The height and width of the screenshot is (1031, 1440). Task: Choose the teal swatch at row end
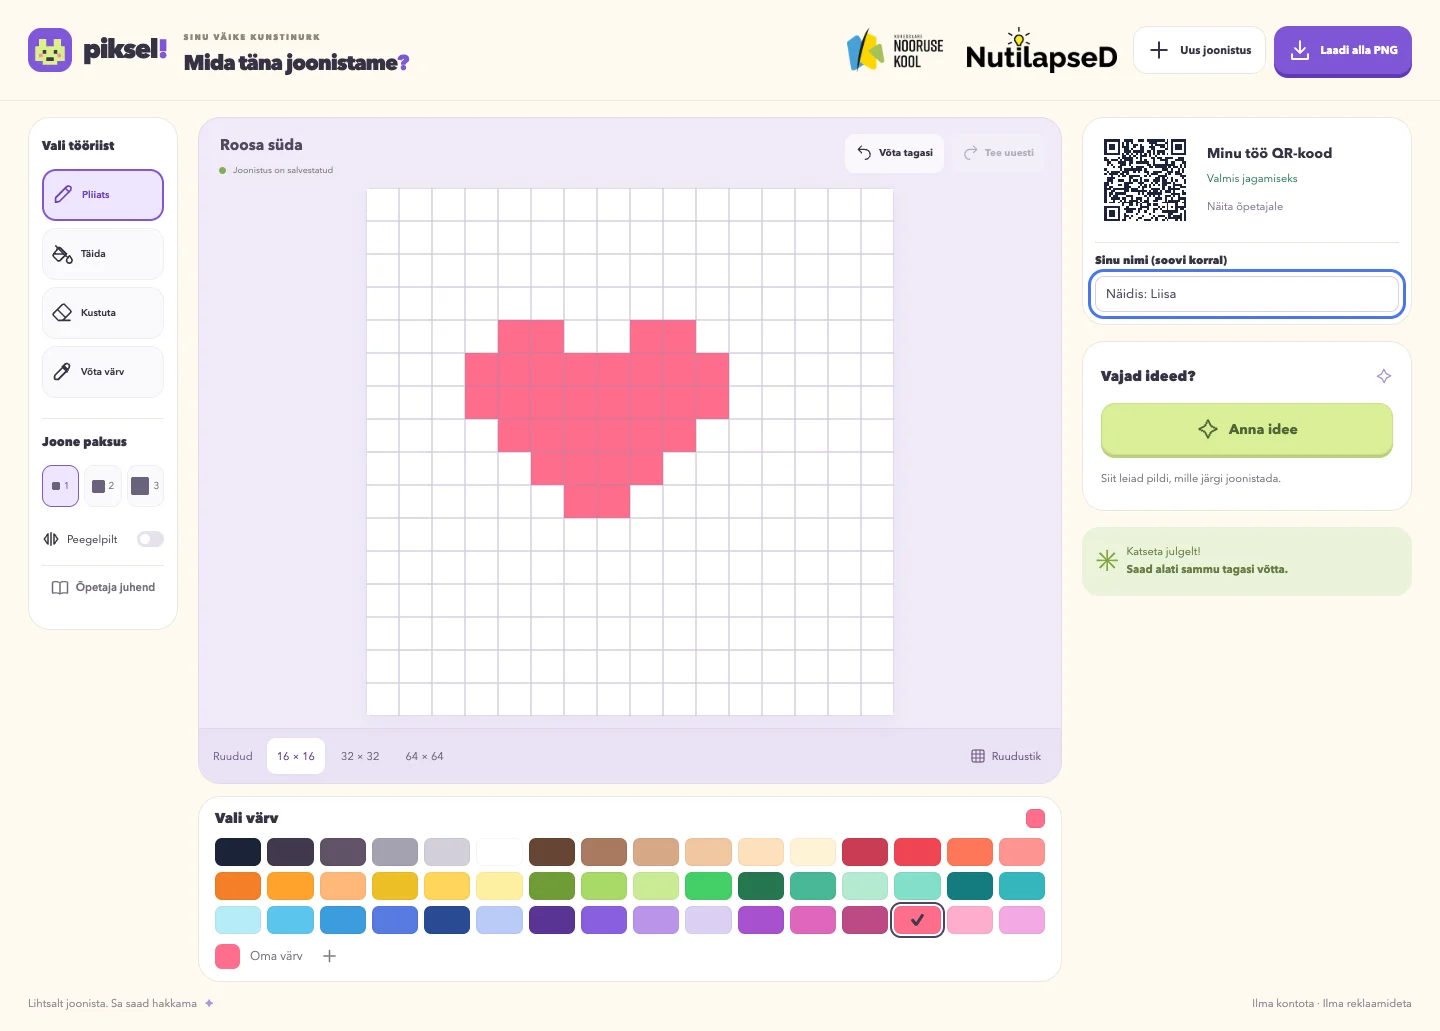pyautogui.click(x=1022, y=886)
